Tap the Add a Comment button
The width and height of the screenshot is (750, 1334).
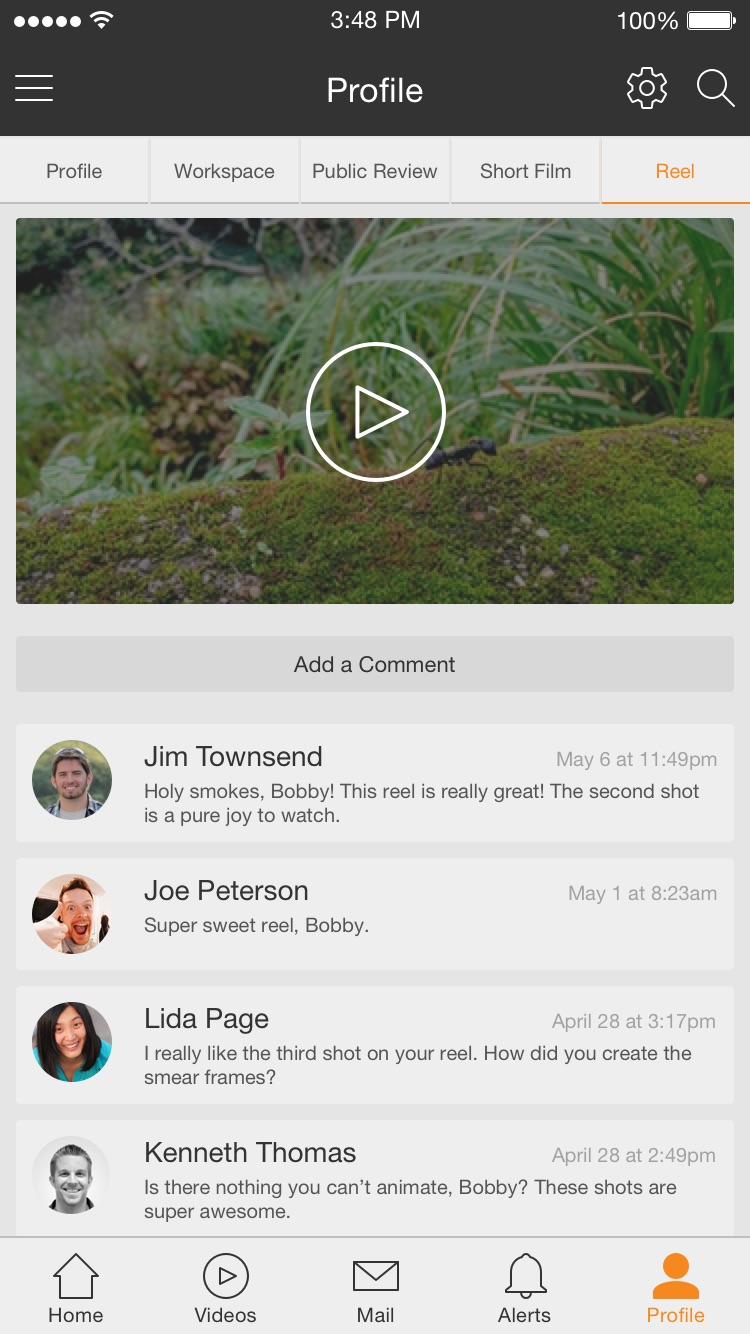pos(375,664)
